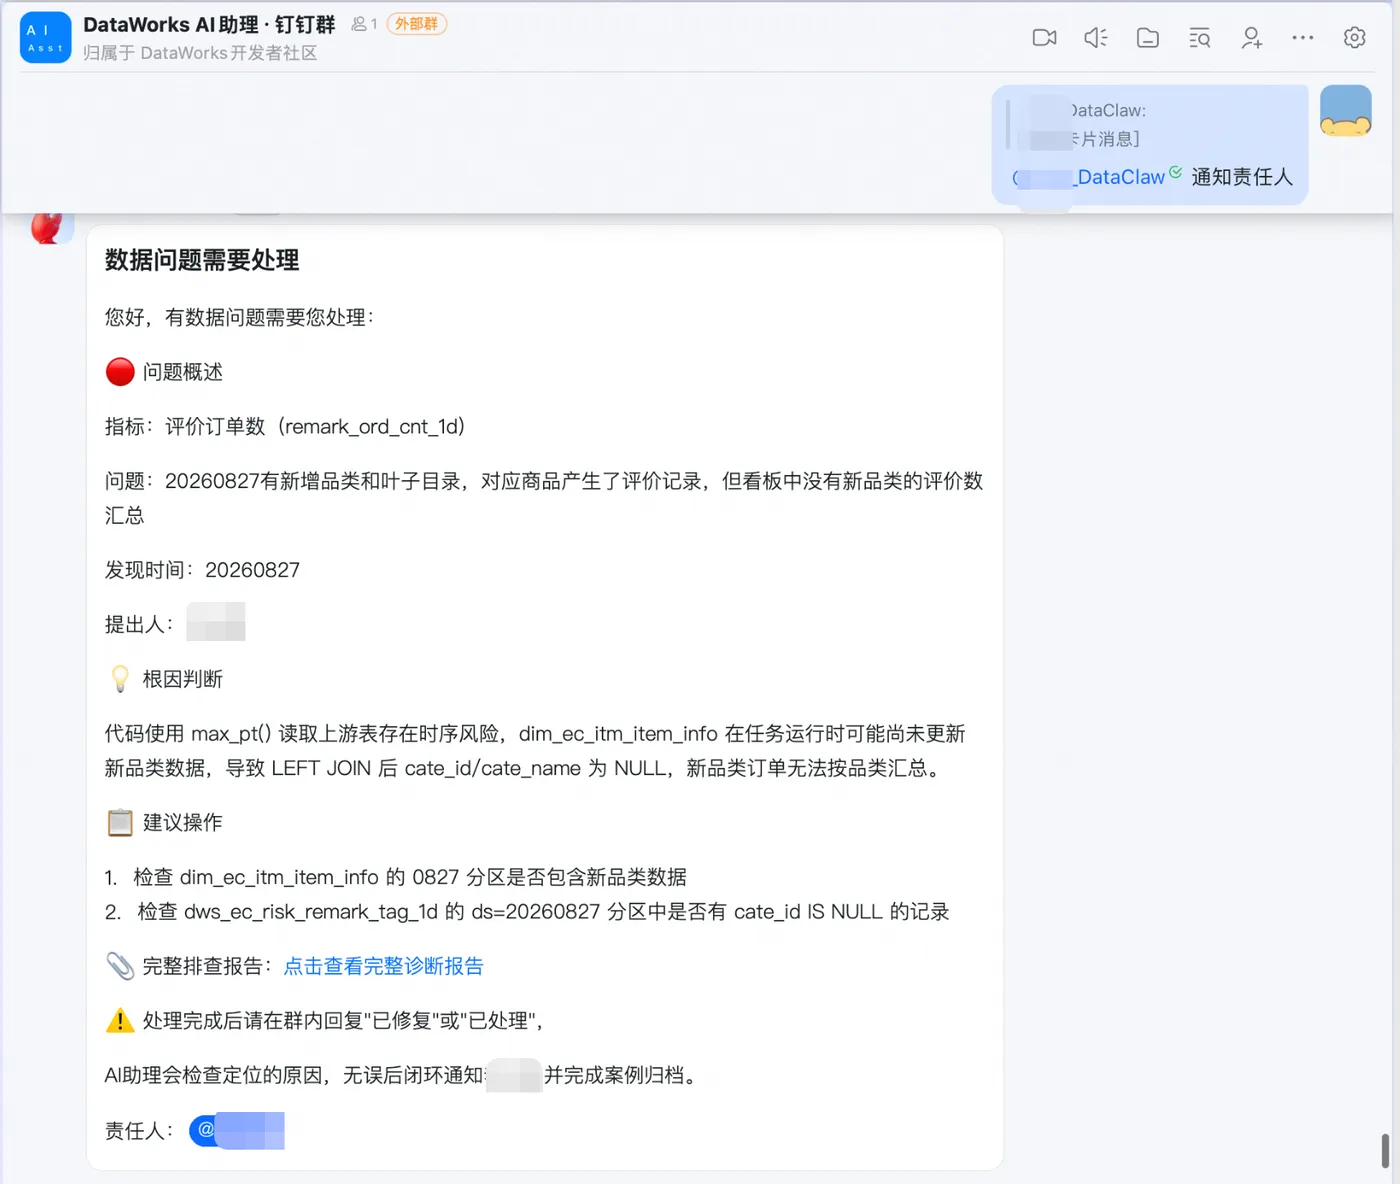Click the 通知责任人 text in the sent message
The height and width of the screenshot is (1184, 1400).
tap(1242, 177)
